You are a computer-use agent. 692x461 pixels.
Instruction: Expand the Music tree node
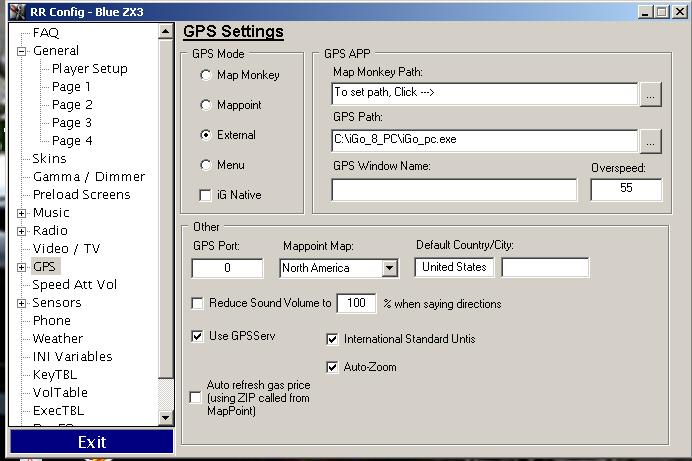[22, 213]
